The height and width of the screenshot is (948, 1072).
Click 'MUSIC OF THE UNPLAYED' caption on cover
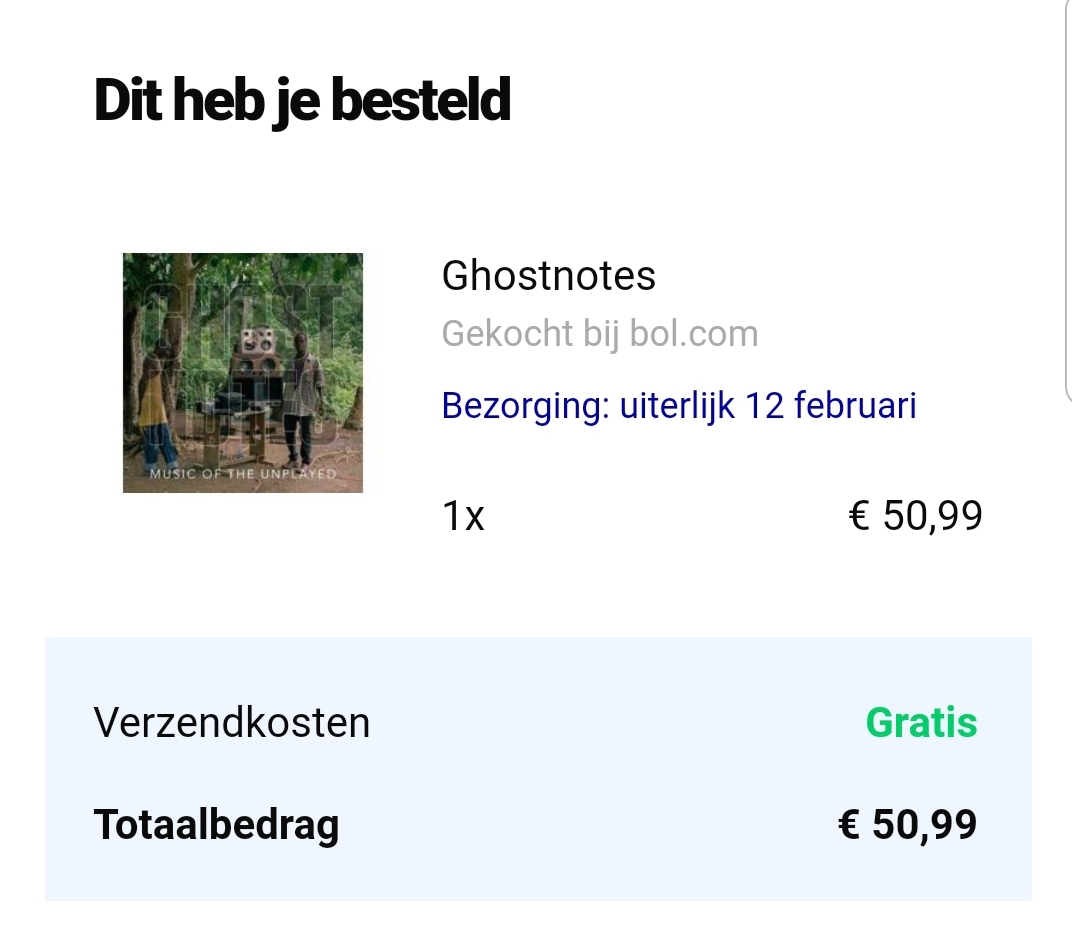243,474
